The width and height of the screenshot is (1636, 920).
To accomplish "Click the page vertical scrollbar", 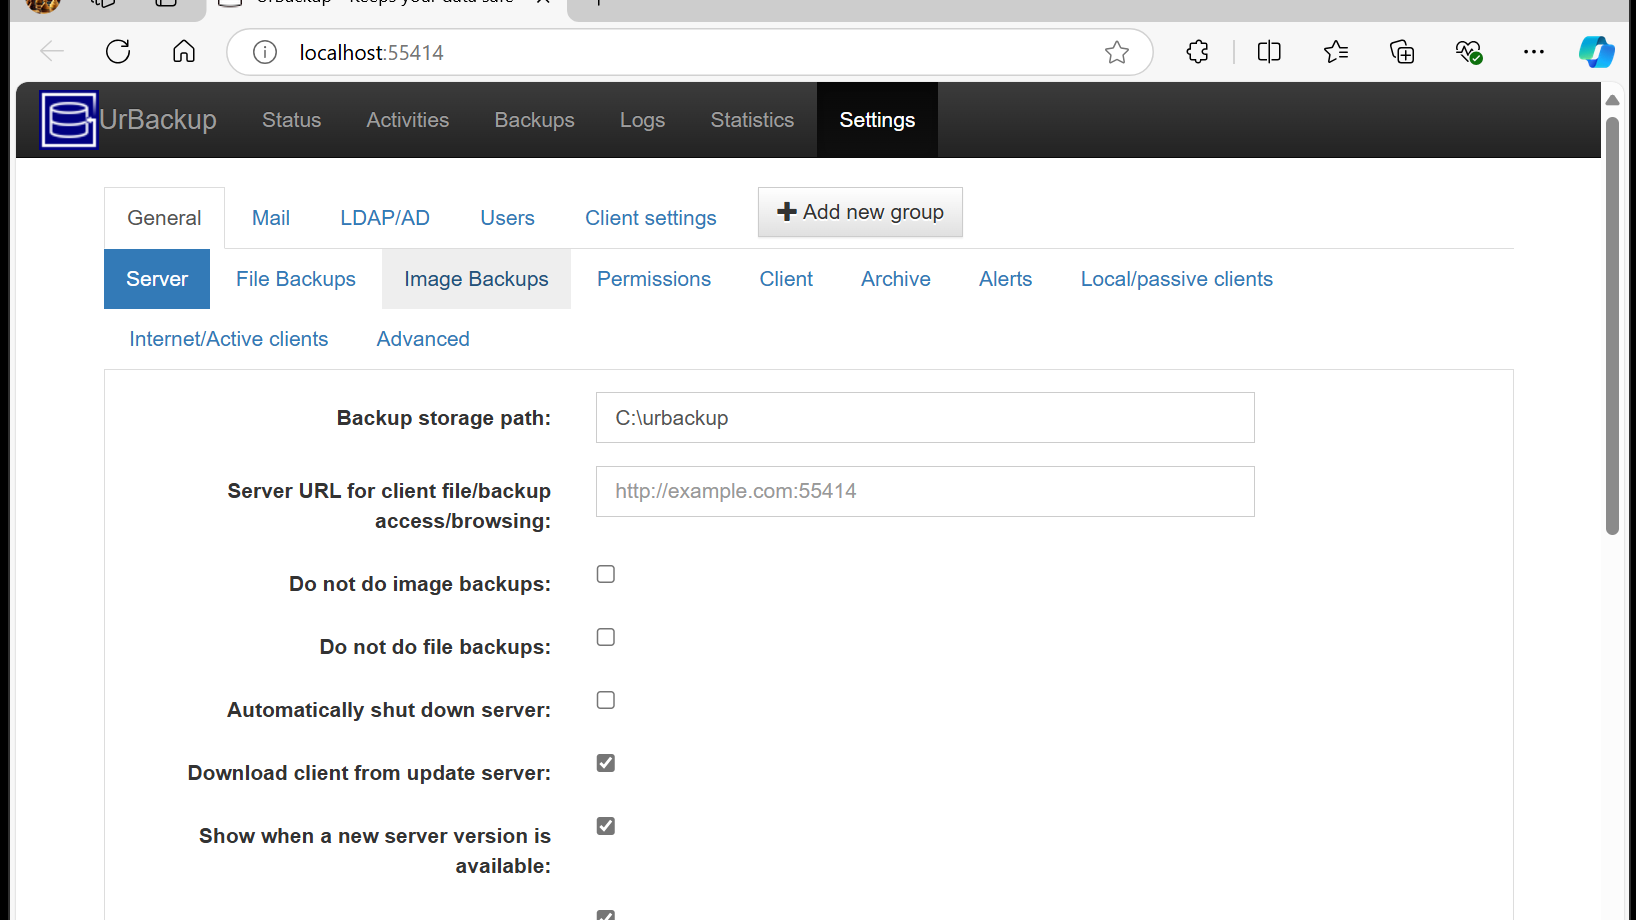I will coord(1612,326).
